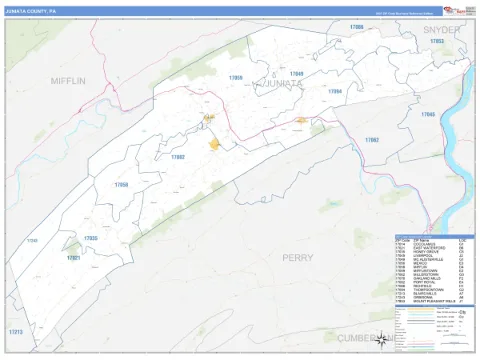Click ZIP code label 17086 on the map

pyautogui.click(x=357, y=27)
